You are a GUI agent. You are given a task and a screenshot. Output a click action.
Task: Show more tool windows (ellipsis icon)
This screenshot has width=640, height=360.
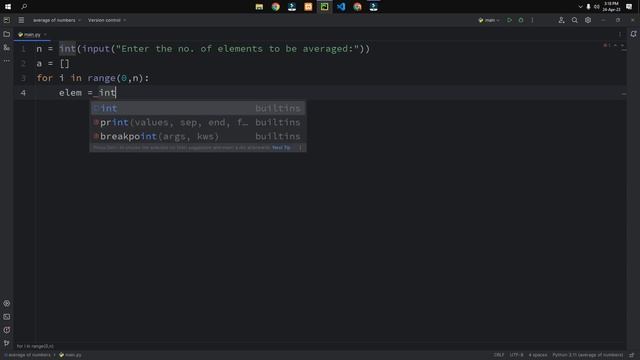coord(7,61)
